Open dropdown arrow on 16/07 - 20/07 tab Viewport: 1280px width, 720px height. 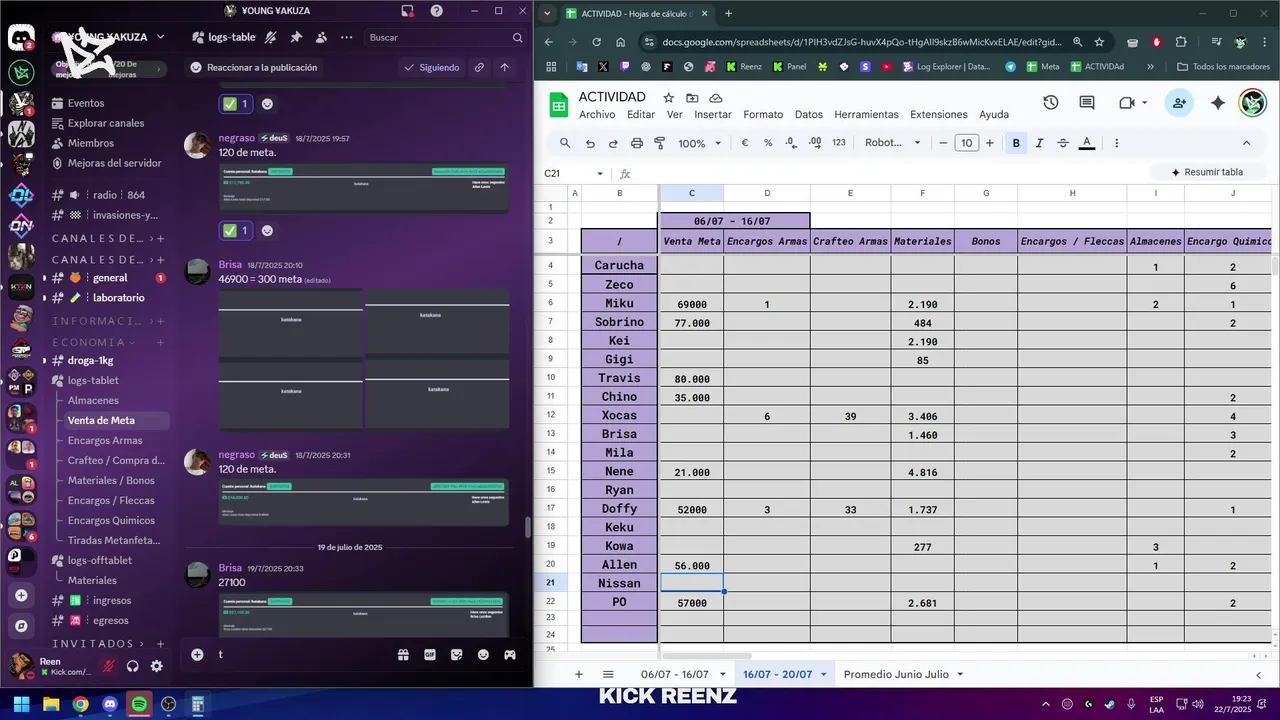pos(823,675)
